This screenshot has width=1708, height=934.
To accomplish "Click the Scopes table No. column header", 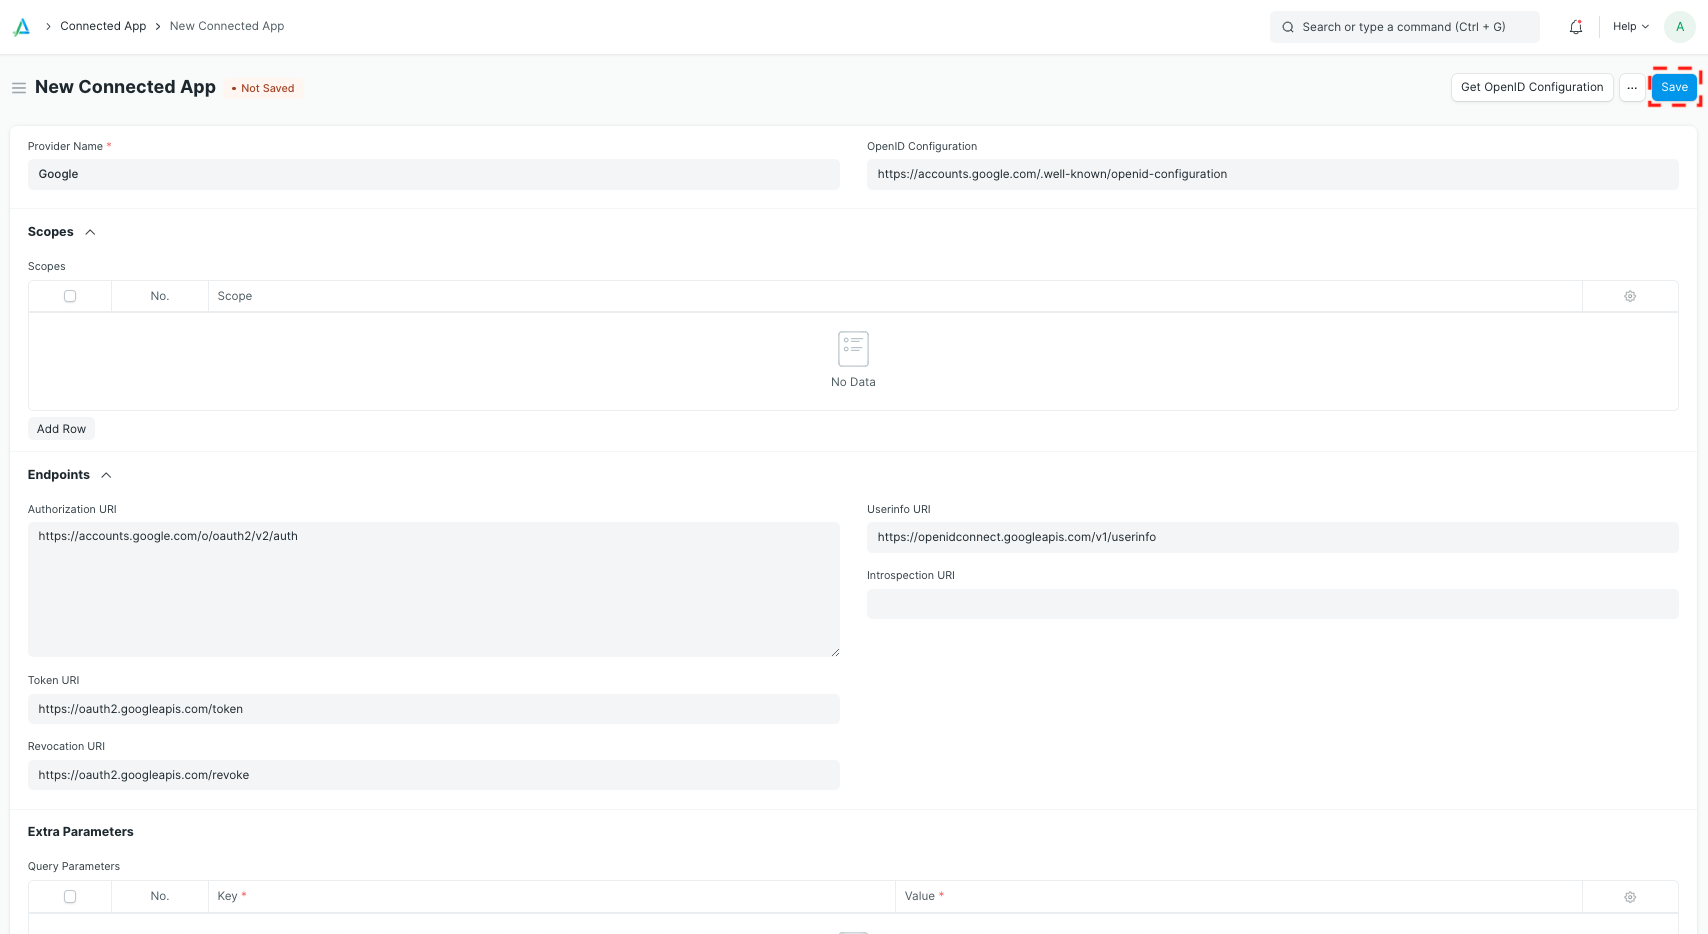I will pos(160,296).
